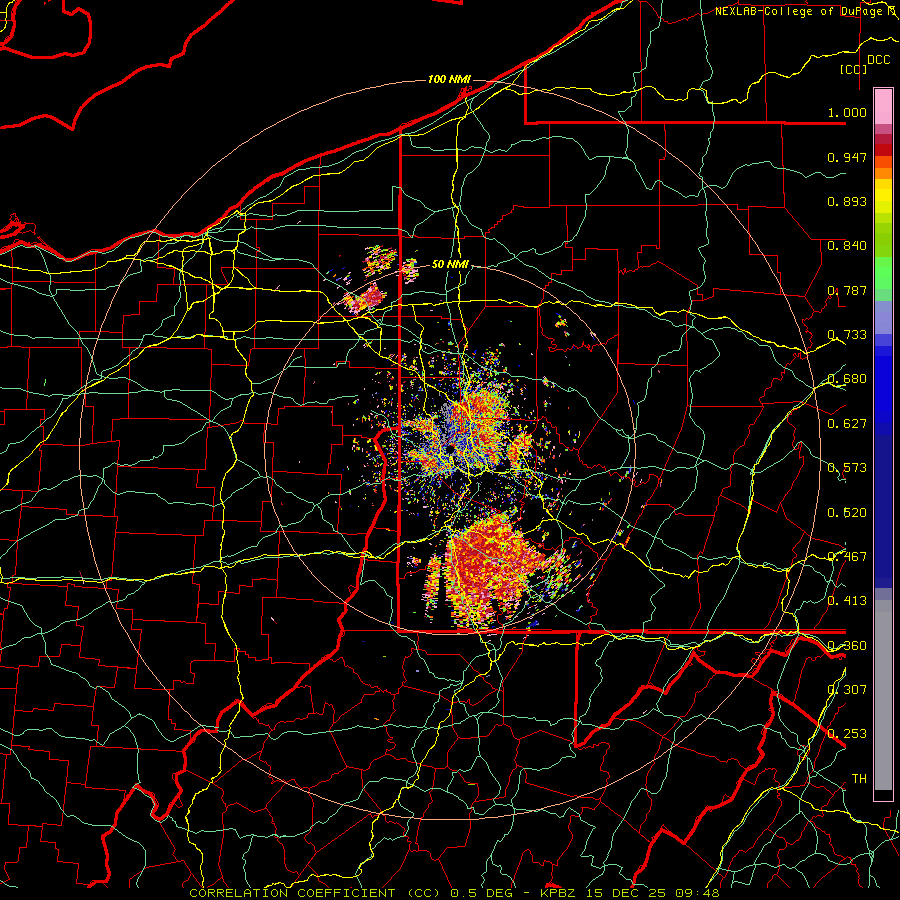Click the DCC label above the color scale
The image size is (900, 900).
pyautogui.click(x=878, y=60)
